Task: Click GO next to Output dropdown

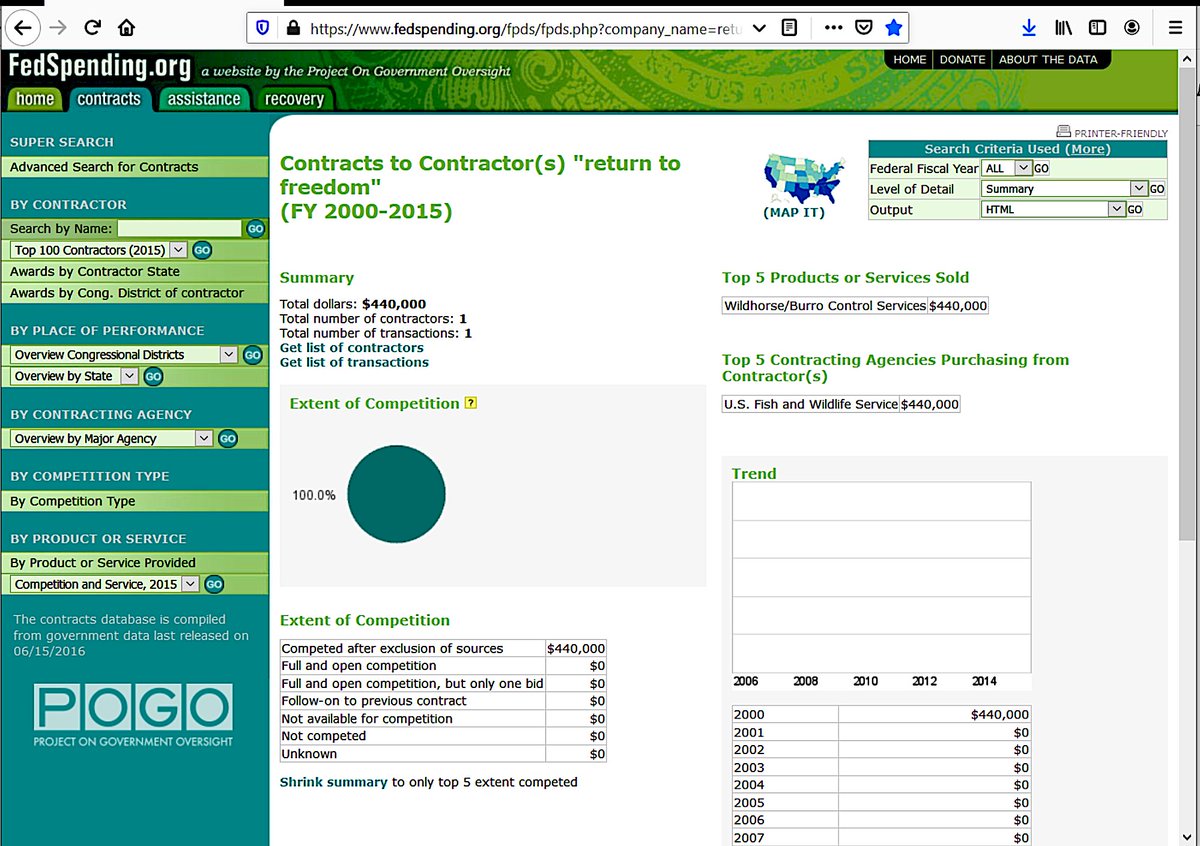Action: (1135, 210)
